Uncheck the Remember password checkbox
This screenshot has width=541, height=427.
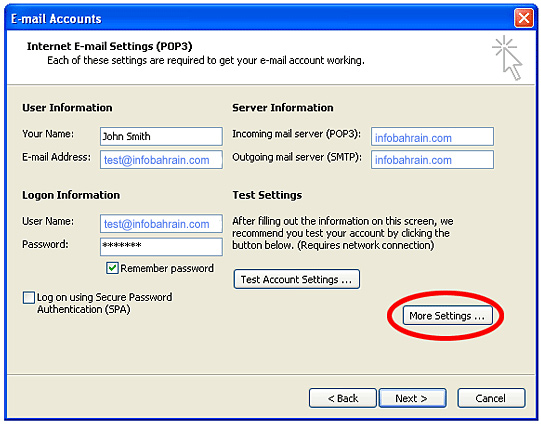point(112,268)
